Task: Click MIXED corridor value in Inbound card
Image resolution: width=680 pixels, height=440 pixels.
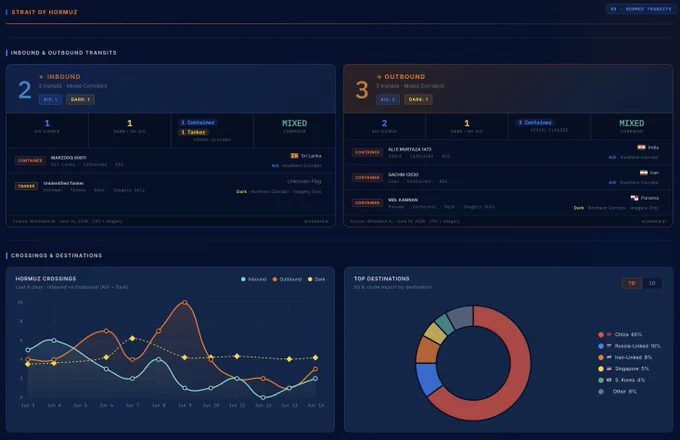Action: [x=294, y=123]
